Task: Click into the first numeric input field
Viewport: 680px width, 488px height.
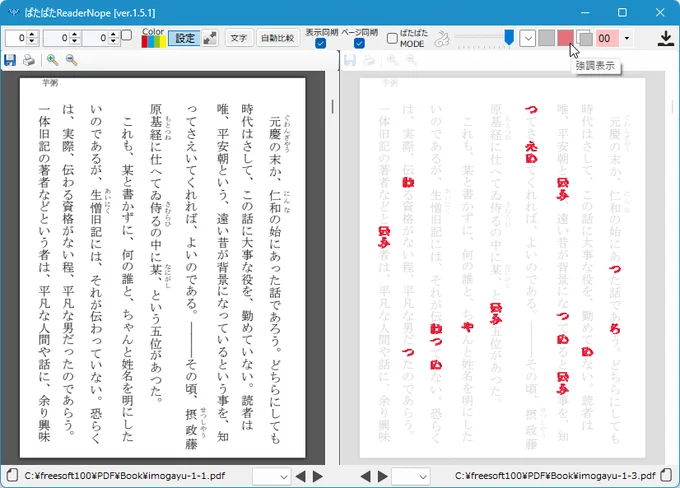Action: click(x=16, y=38)
